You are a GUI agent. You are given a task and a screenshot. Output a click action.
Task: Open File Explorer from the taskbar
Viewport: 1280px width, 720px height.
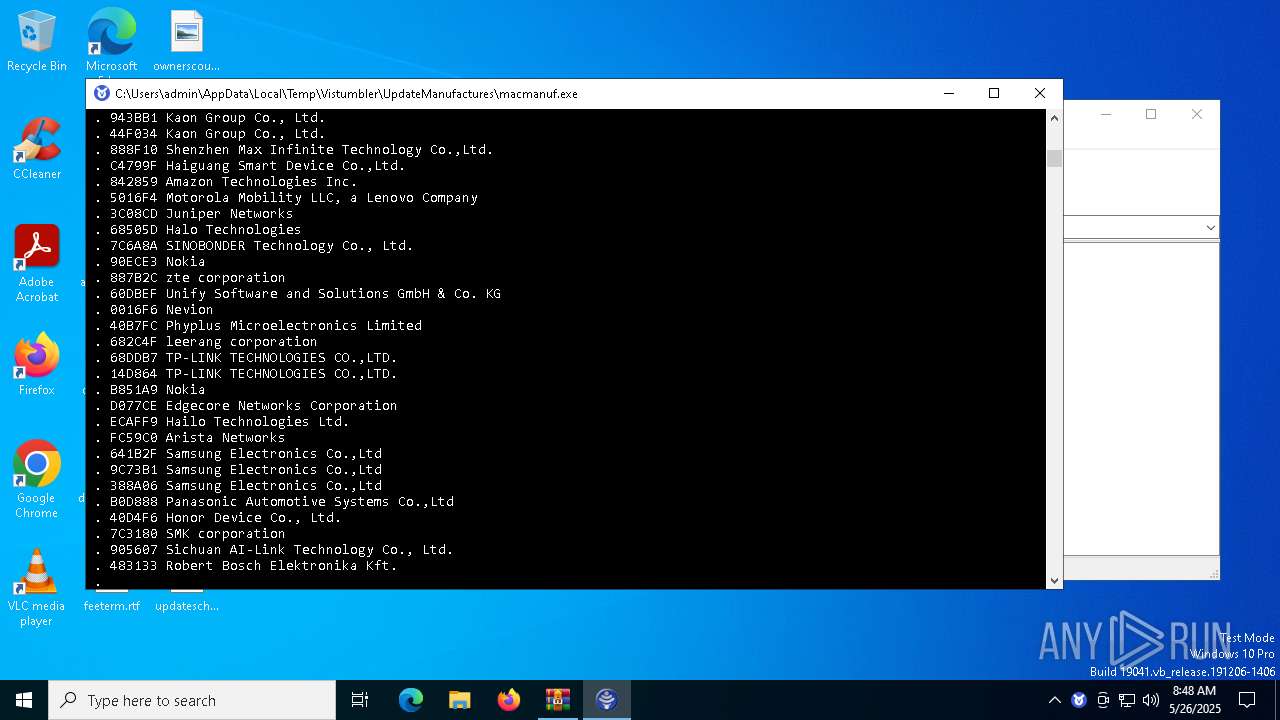pos(460,700)
